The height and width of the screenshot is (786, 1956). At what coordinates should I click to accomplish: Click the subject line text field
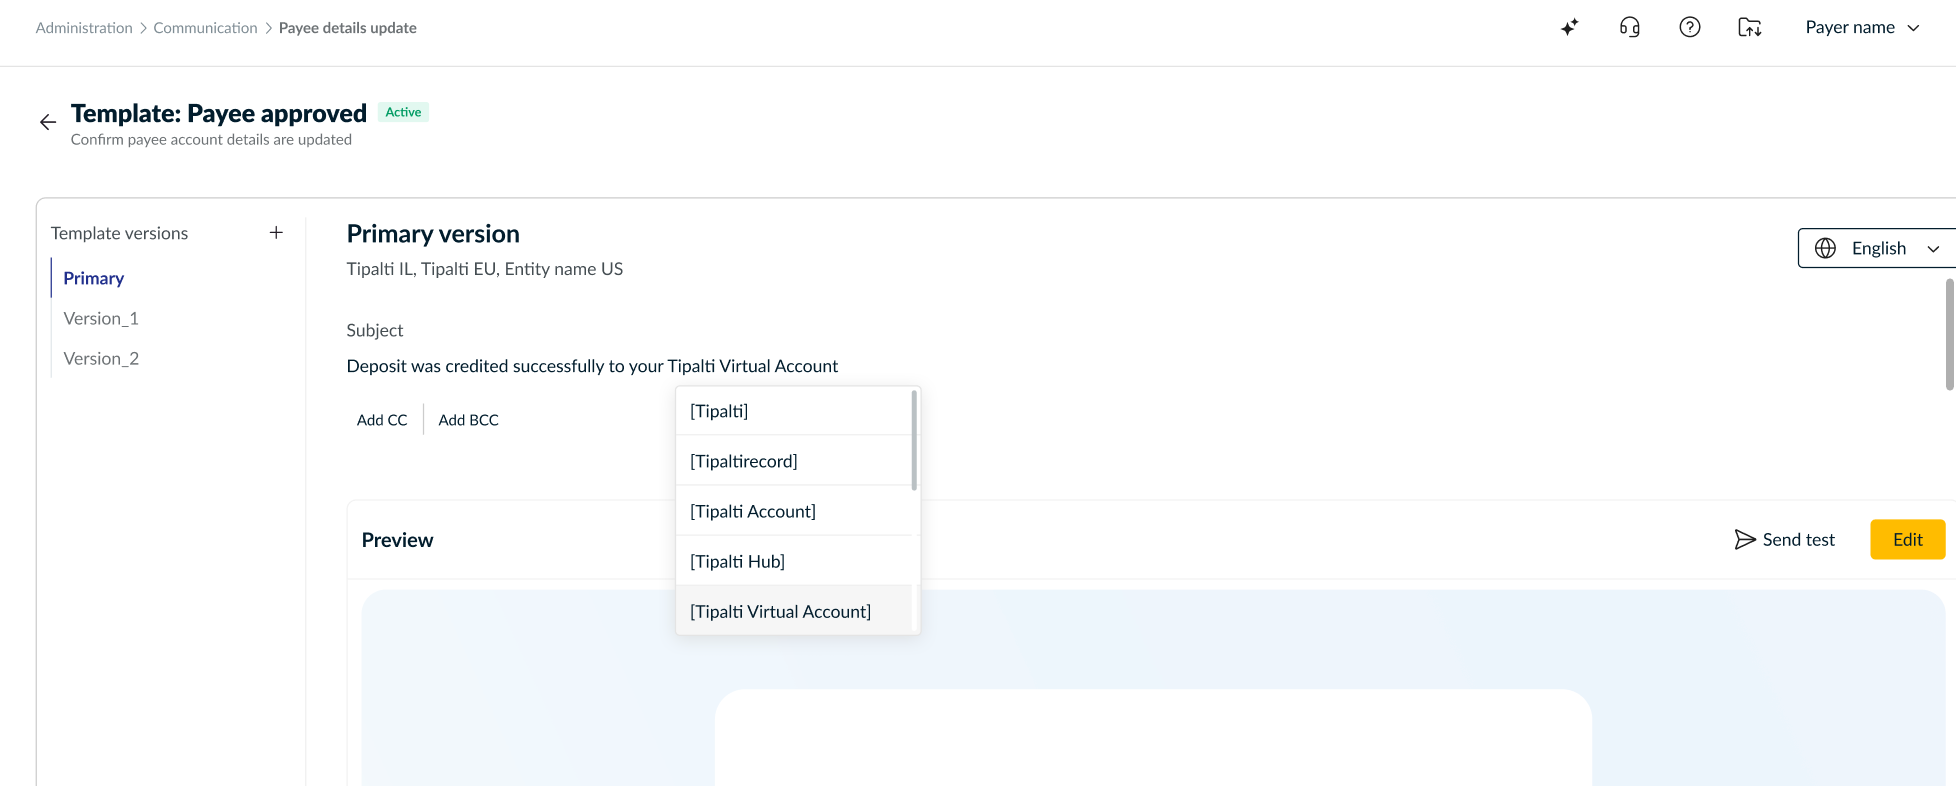point(592,366)
